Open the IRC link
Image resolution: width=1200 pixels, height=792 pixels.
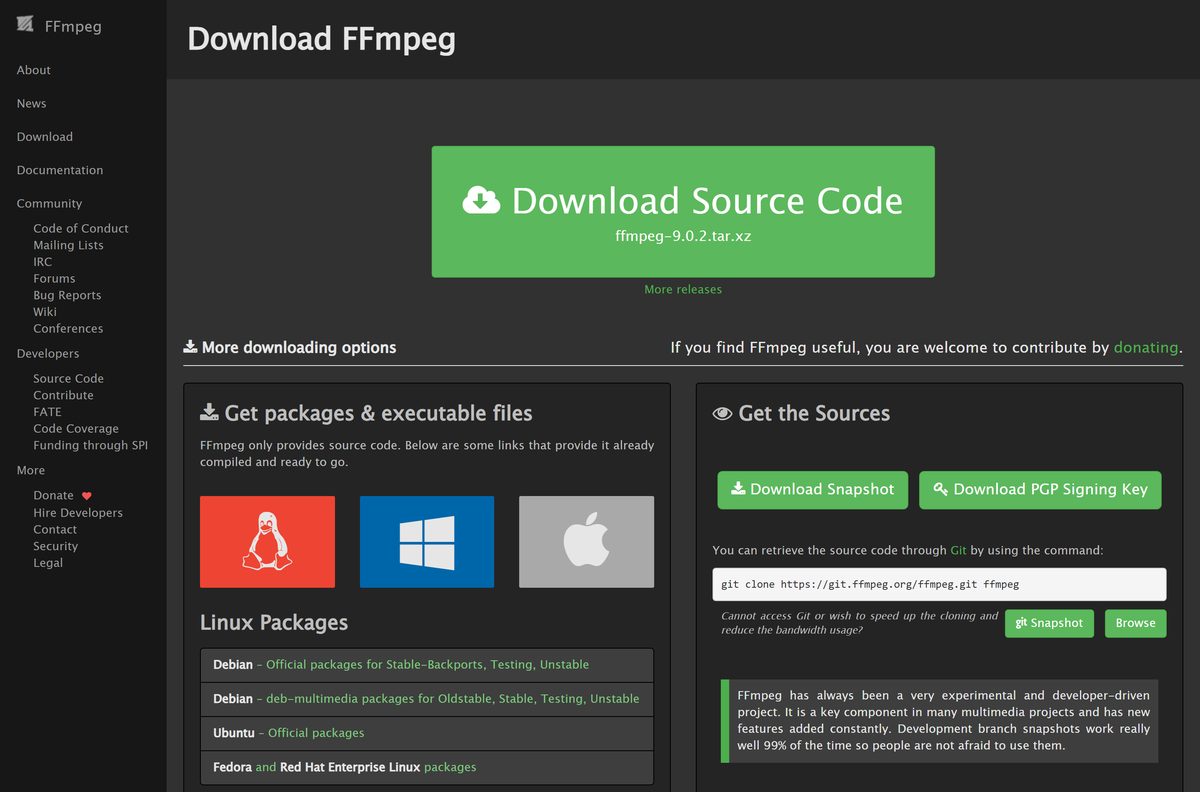point(42,262)
